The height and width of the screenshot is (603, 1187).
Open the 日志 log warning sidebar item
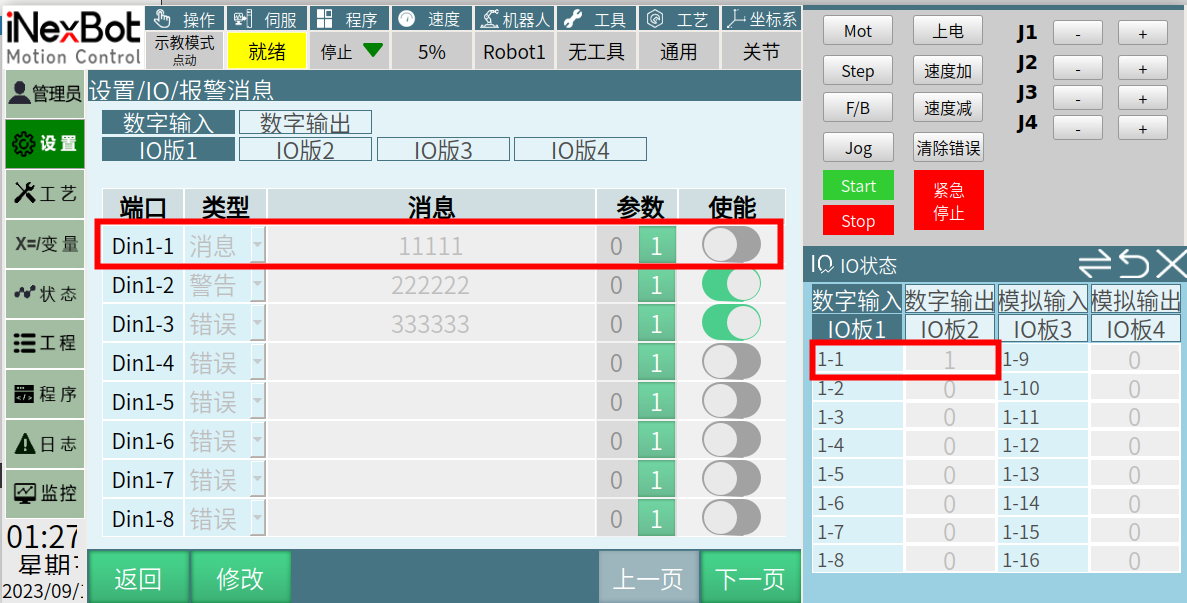pos(45,444)
